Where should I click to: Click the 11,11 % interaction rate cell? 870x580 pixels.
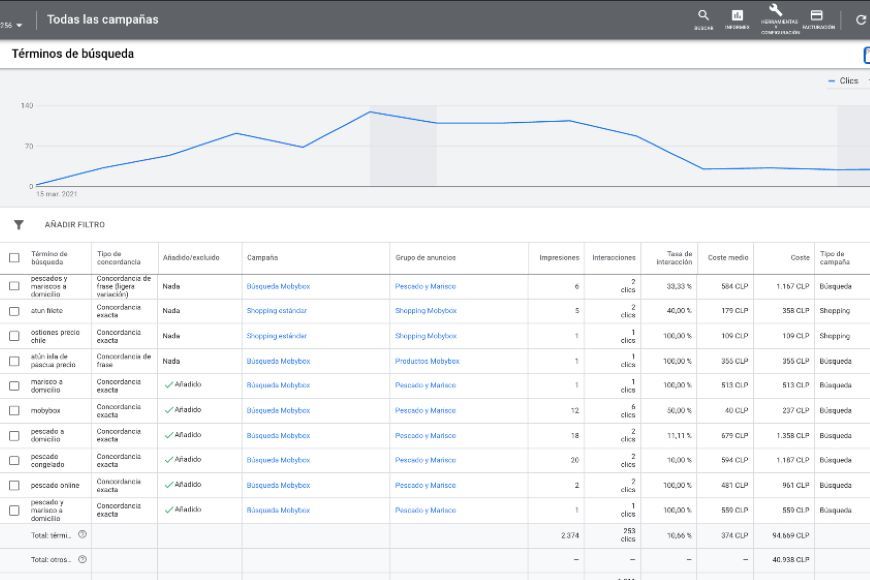point(679,436)
